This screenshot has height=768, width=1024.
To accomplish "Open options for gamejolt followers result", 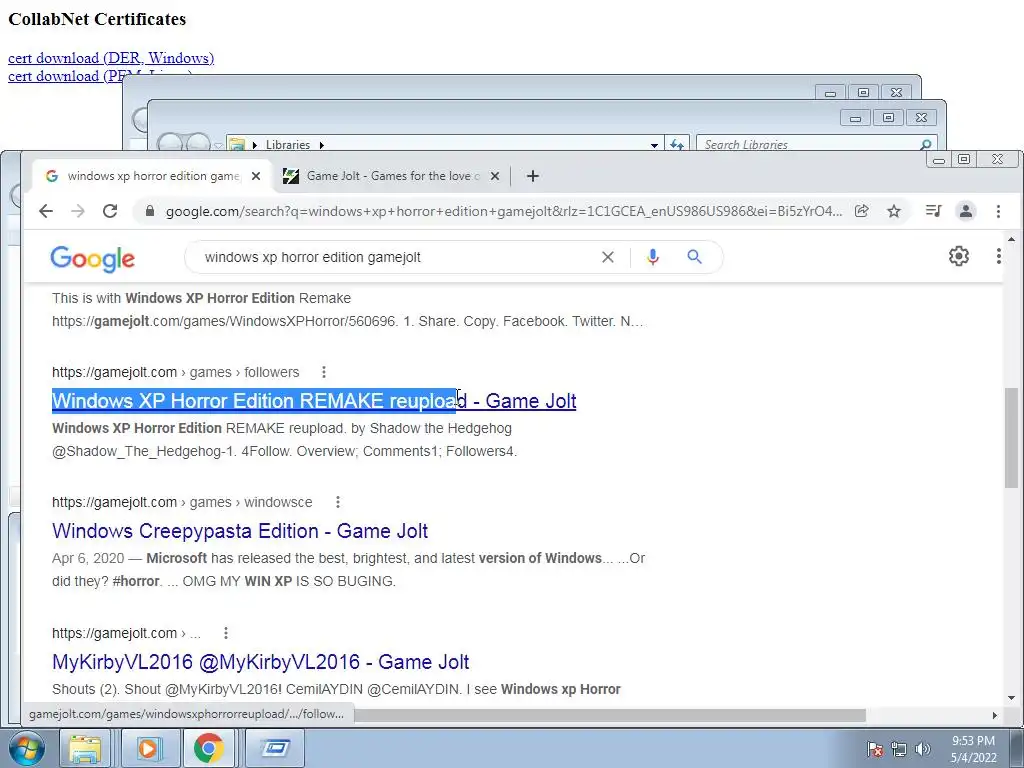I will (324, 372).
